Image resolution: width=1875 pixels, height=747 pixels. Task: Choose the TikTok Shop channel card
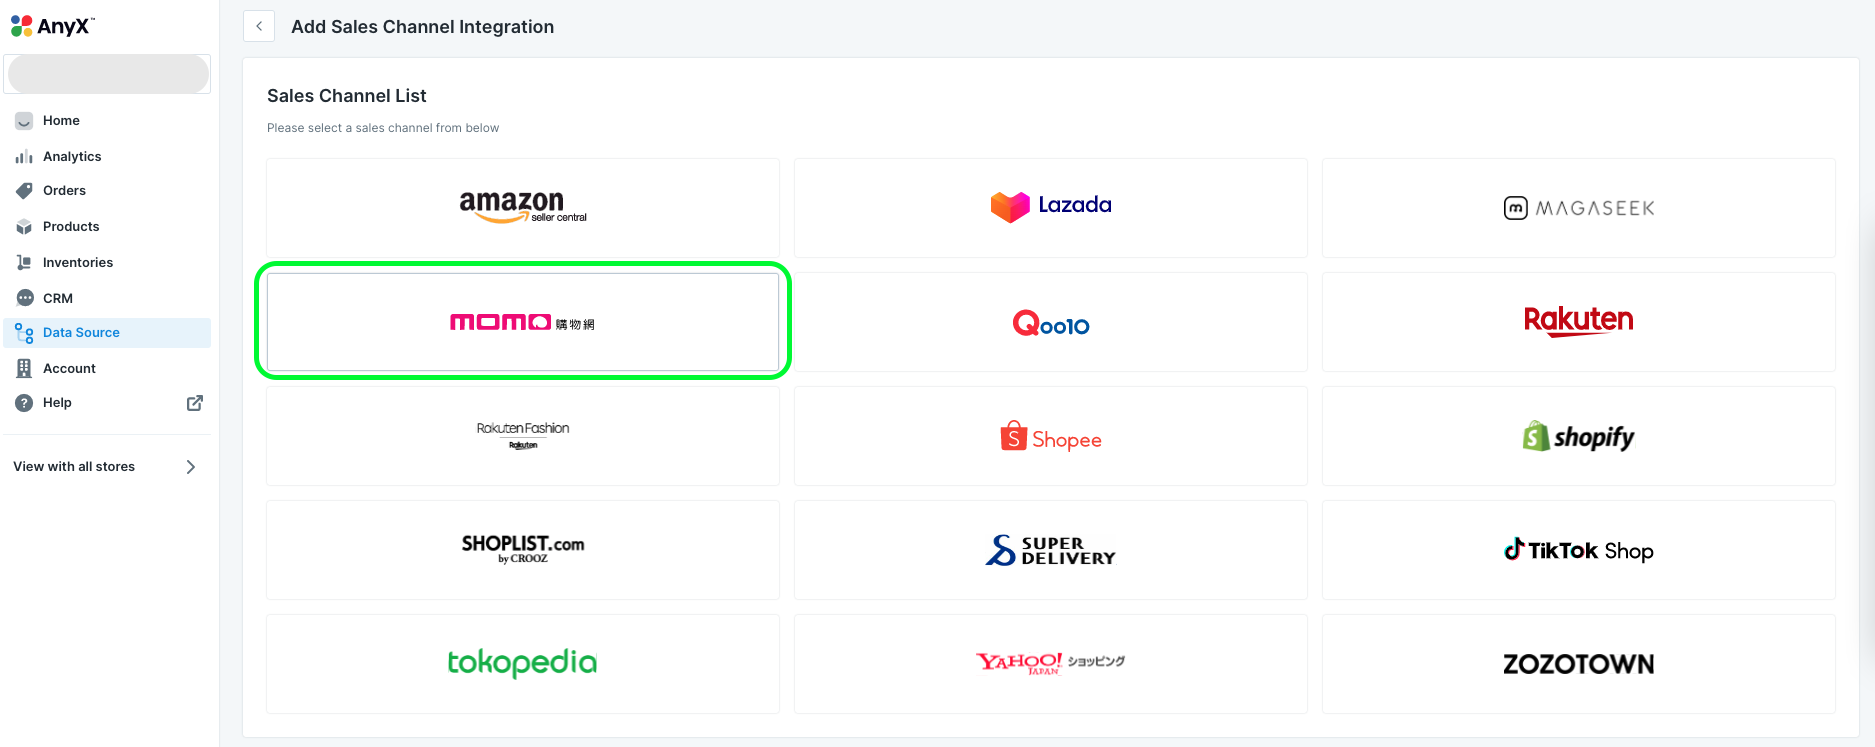[1578, 550]
